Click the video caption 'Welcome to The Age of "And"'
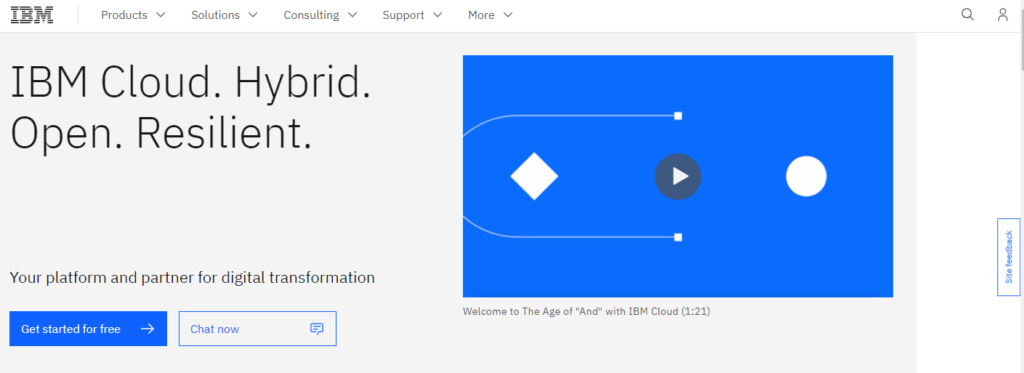 [586, 312]
